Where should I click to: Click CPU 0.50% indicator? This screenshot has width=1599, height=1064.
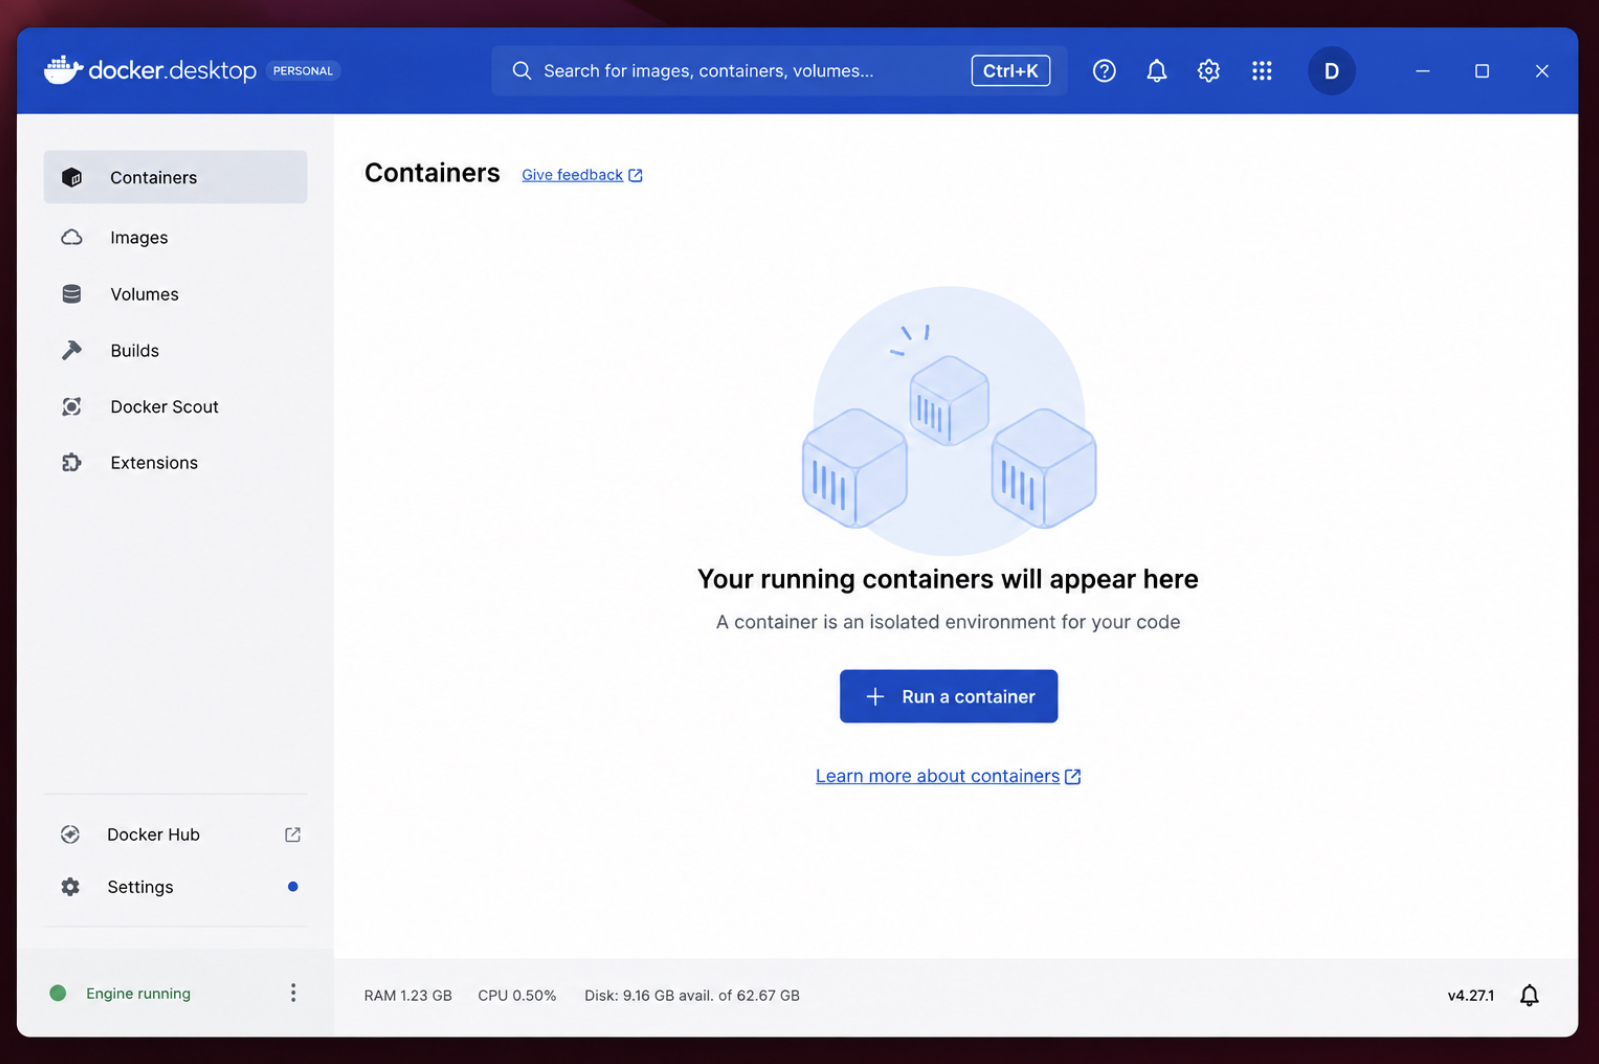coord(517,995)
